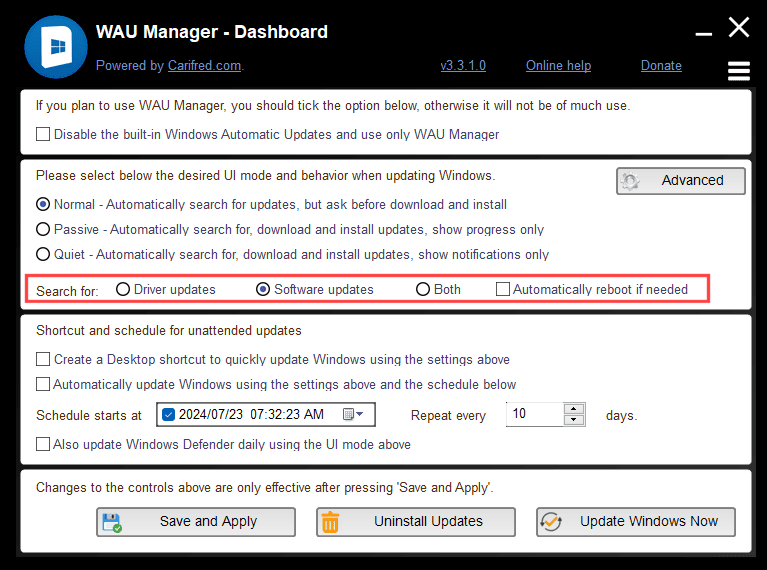Image resolution: width=767 pixels, height=570 pixels.
Task: Increase repeat days with the up arrow
Action: click(x=574, y=409)
